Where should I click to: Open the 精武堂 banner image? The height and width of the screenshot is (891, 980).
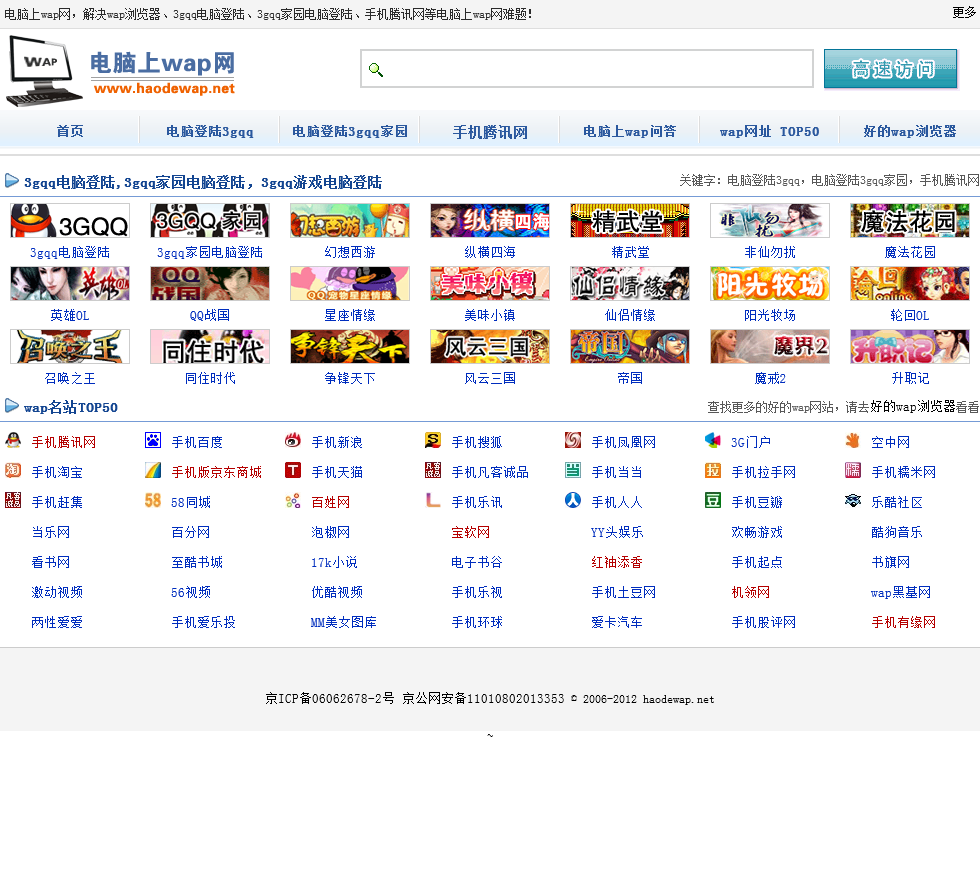pos(630,221)
